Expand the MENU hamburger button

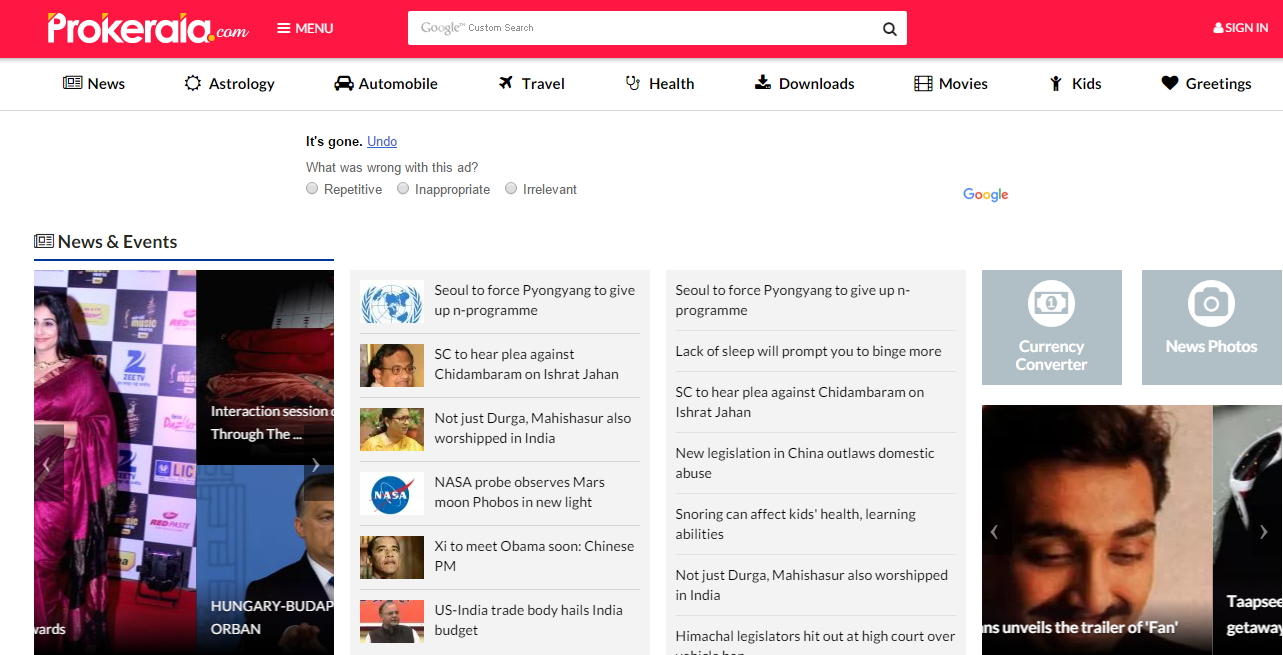(305, 28)
